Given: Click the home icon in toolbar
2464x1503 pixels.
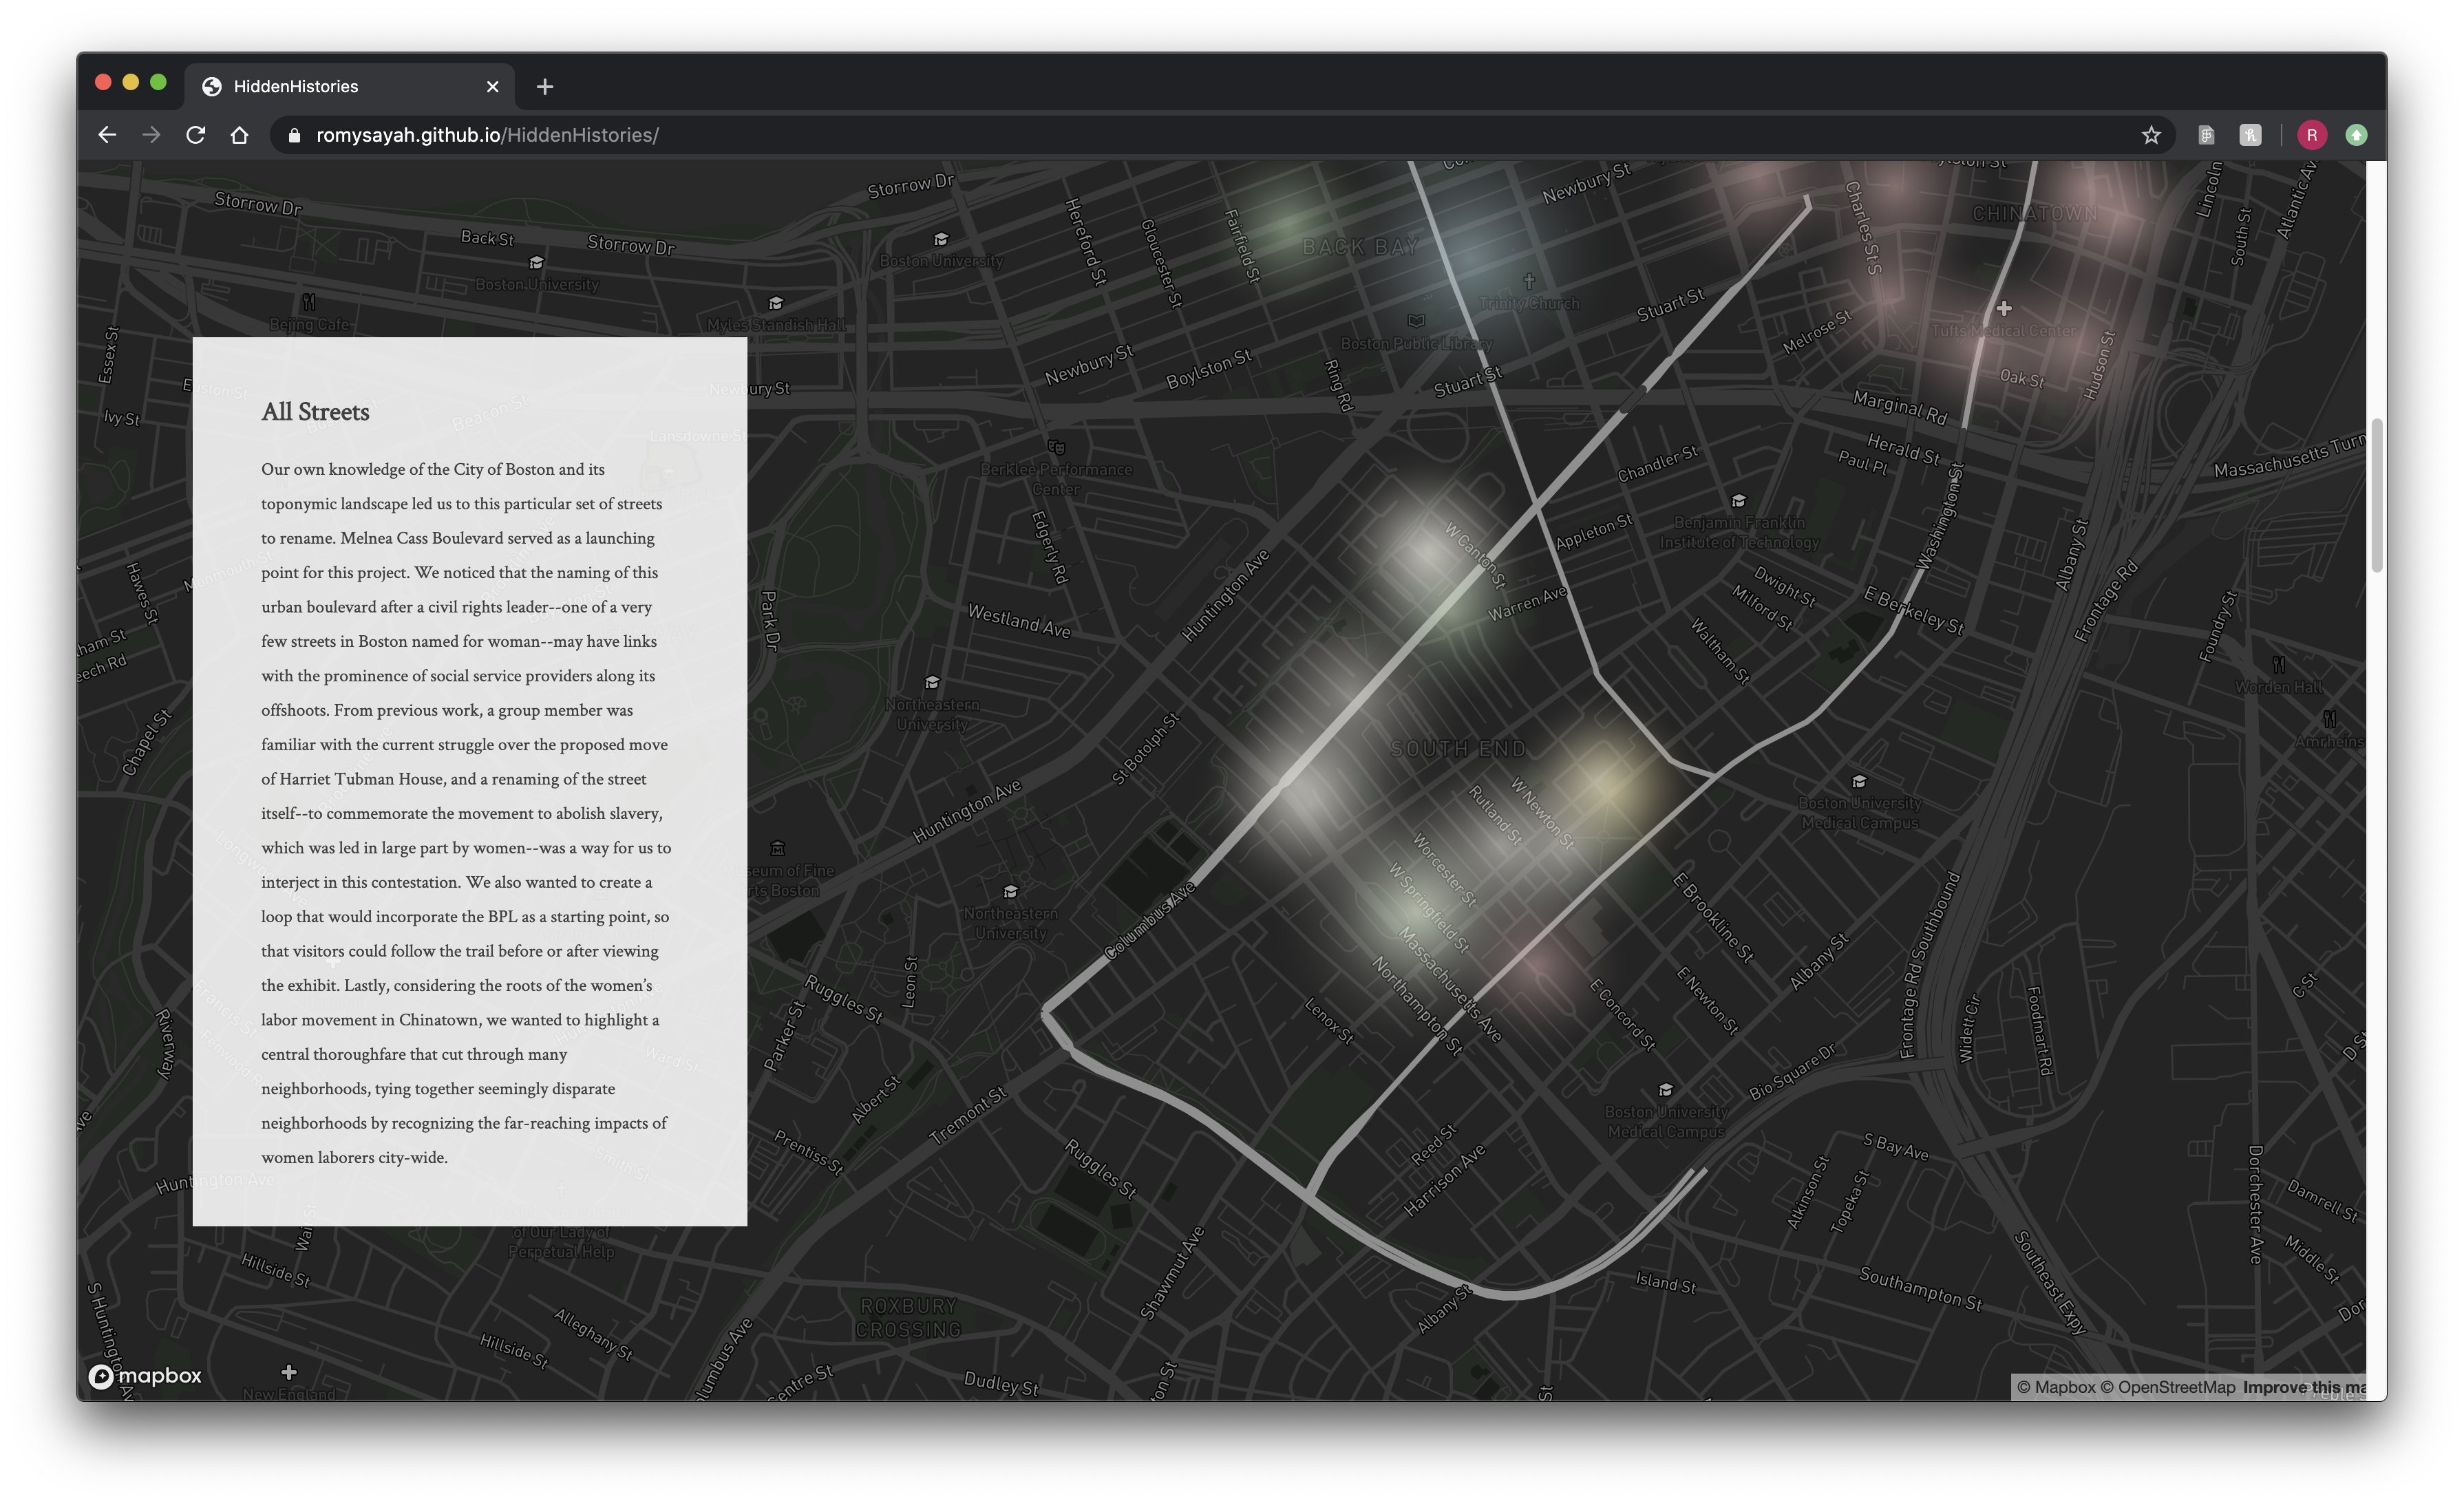Looking at the screenshot, I should point(239,135).
